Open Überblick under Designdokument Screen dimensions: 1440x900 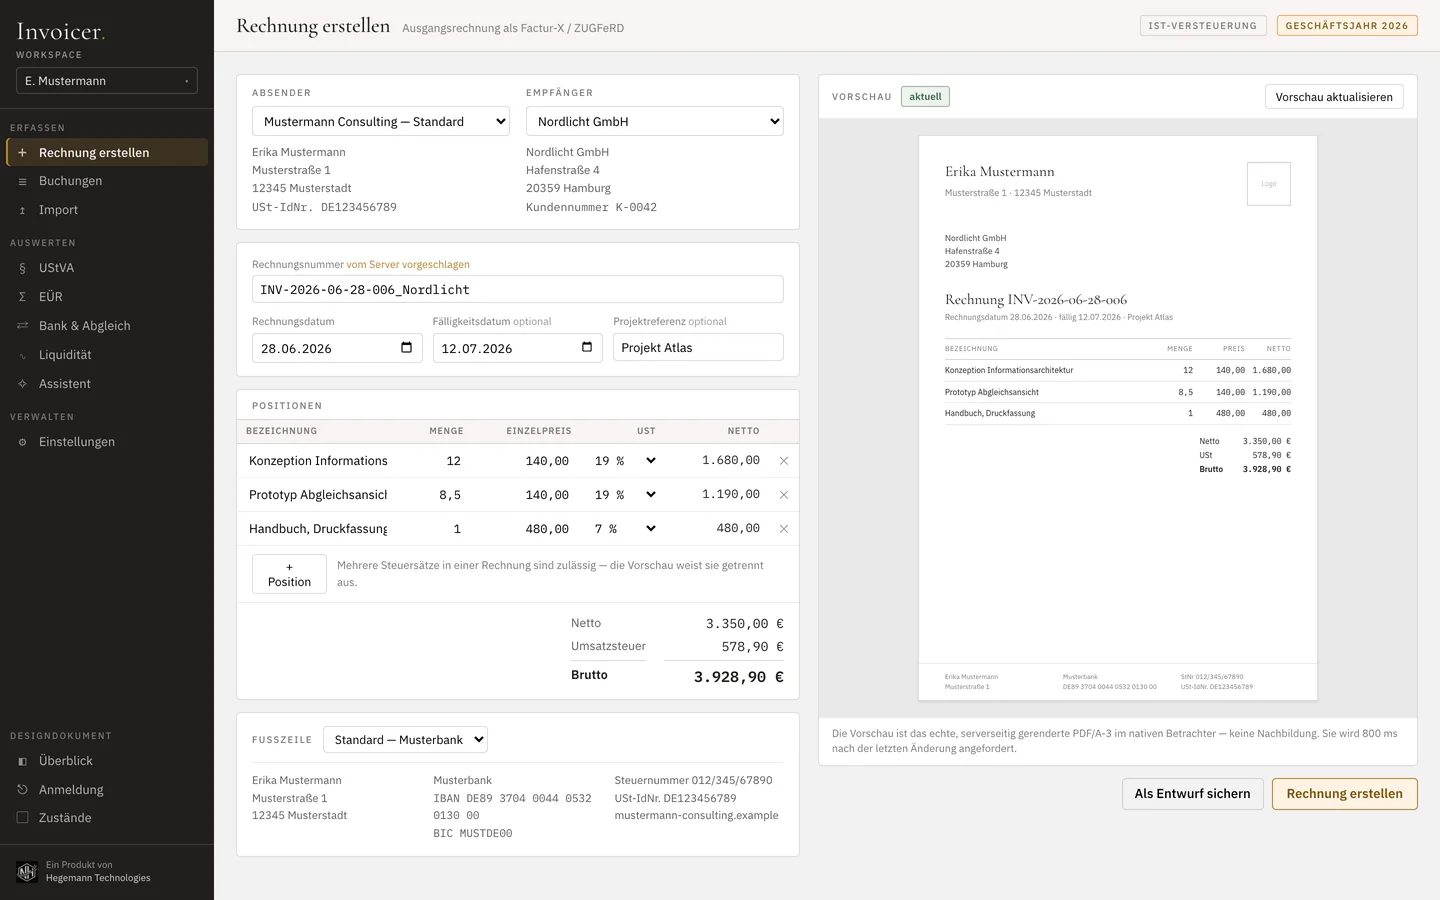(107, 761)
